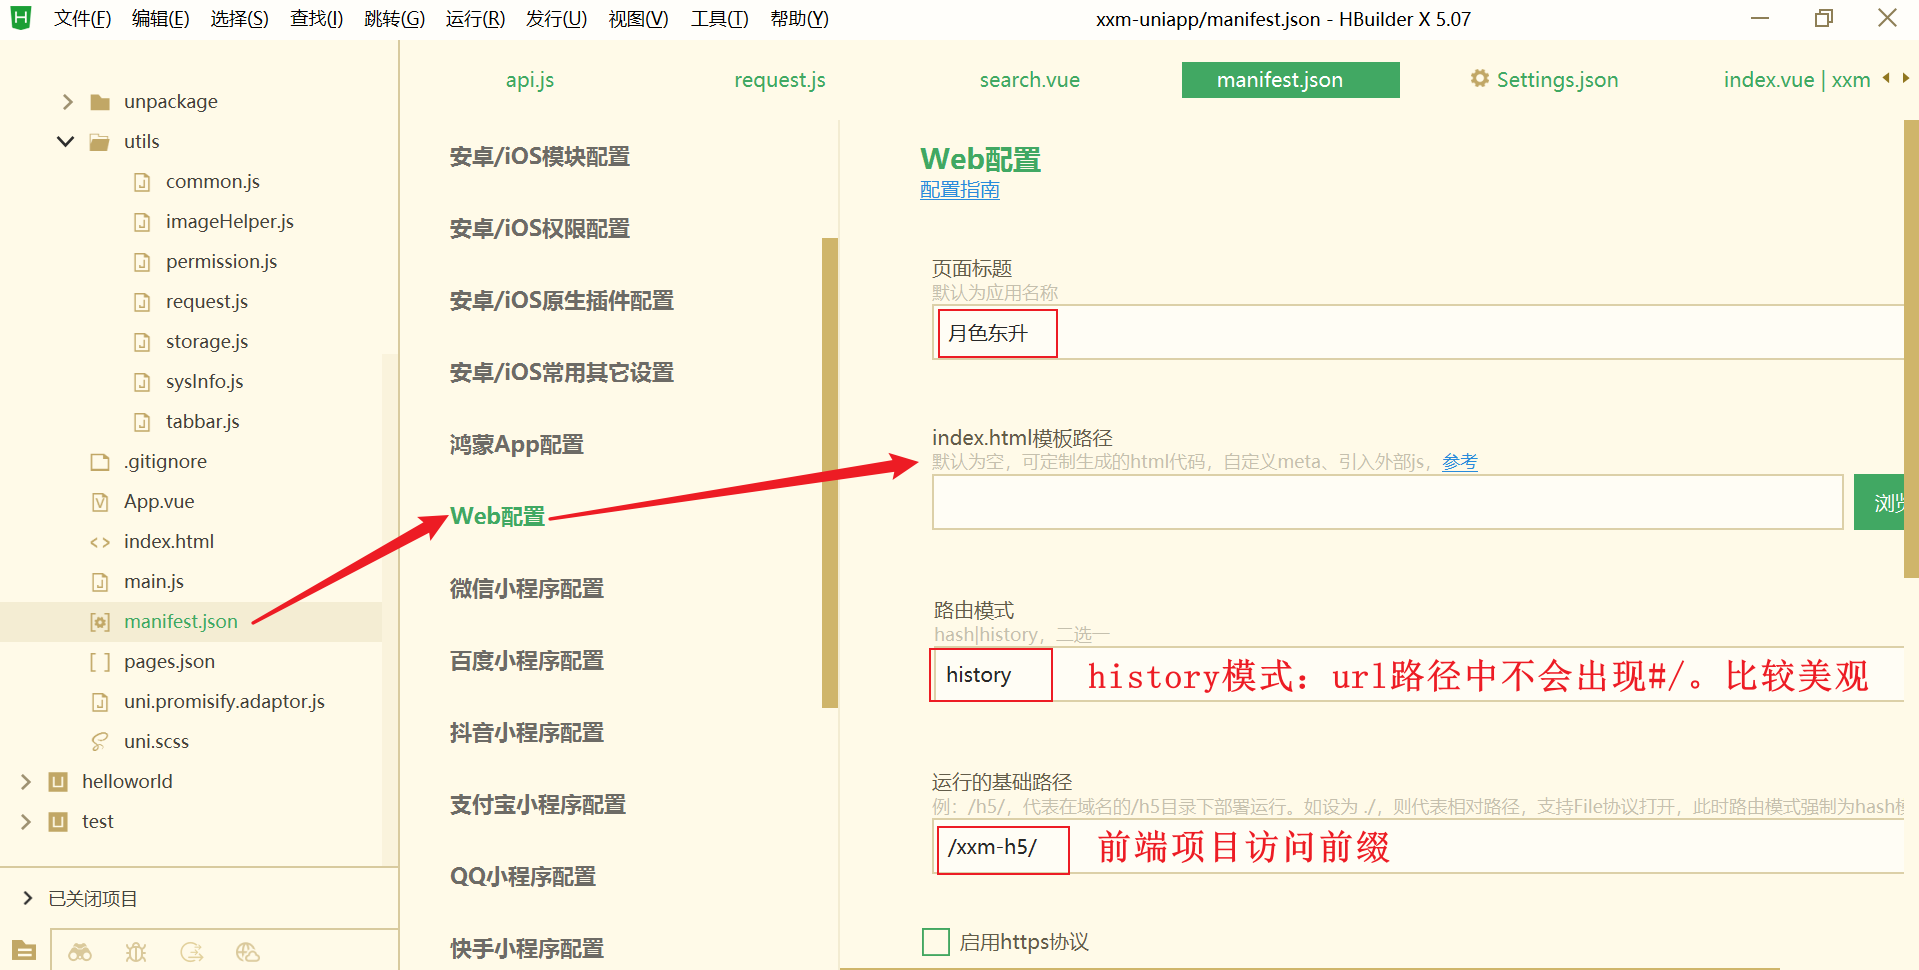
Task: Enable the 启用https协议 checkbox
Action: click(x=936, y=942)
